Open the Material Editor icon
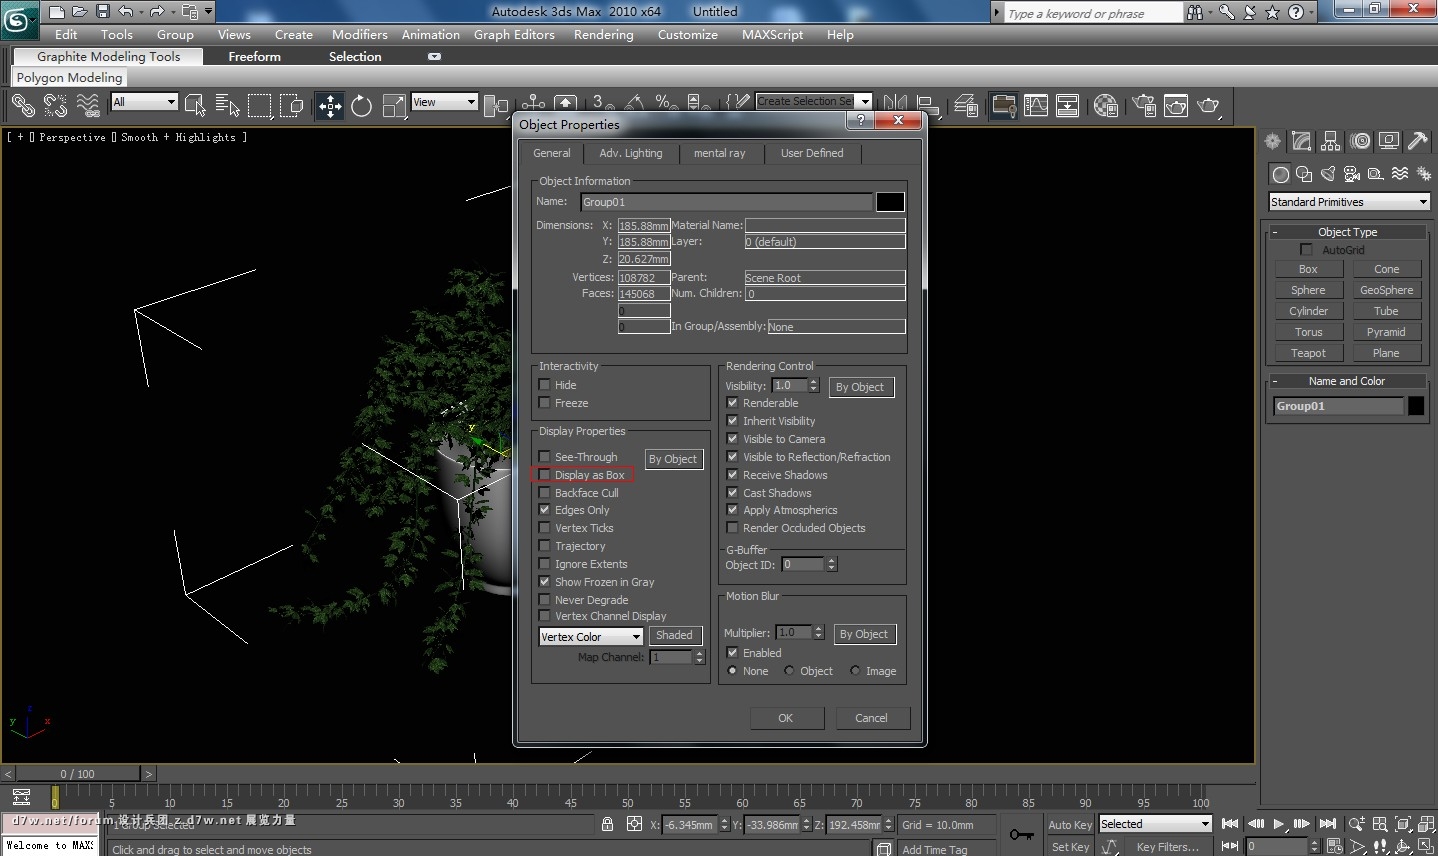This screenshot has height=856, width=1438. pos(1105,105)
